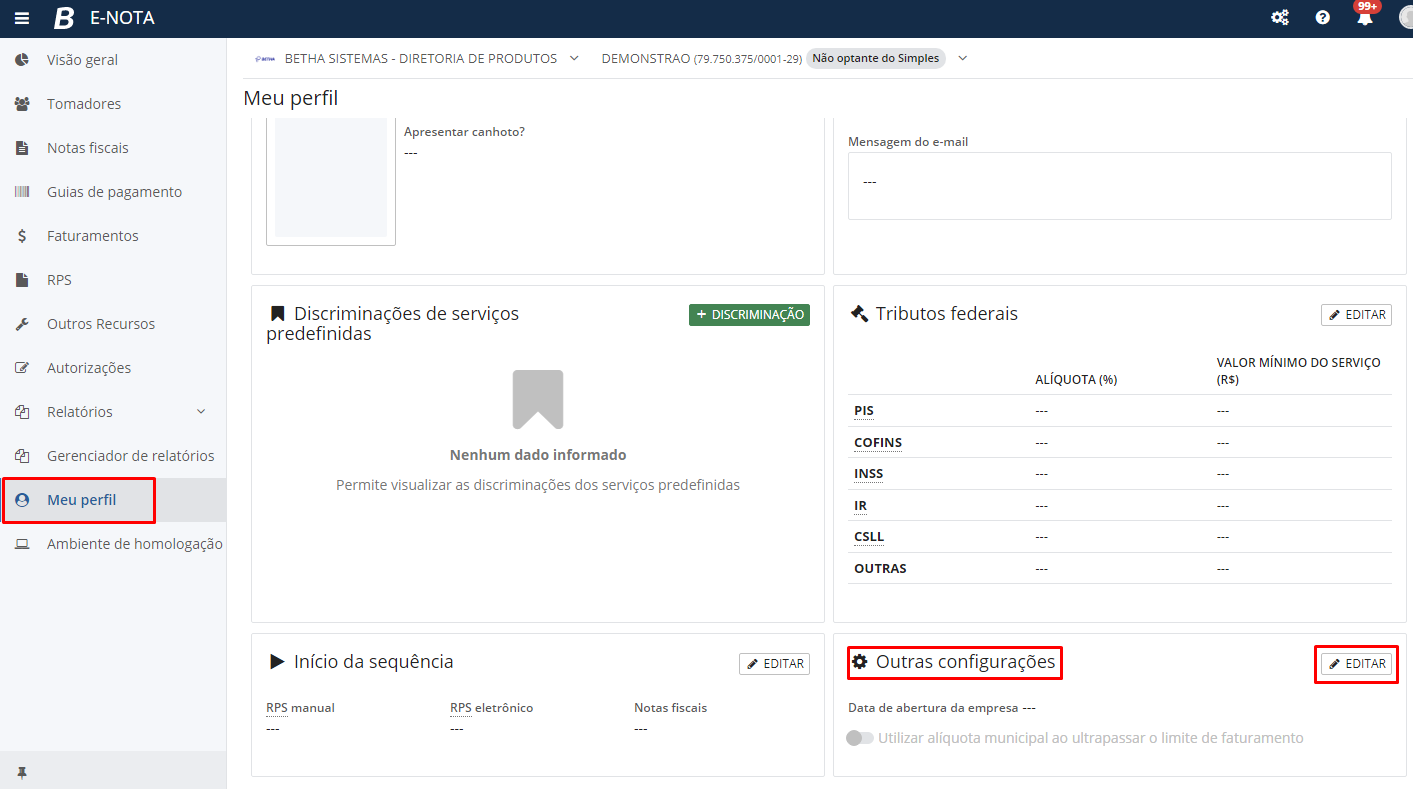Click the Tomadores people icon
This screenshot has height=789, width=1413.
click(x=22, y=104)
